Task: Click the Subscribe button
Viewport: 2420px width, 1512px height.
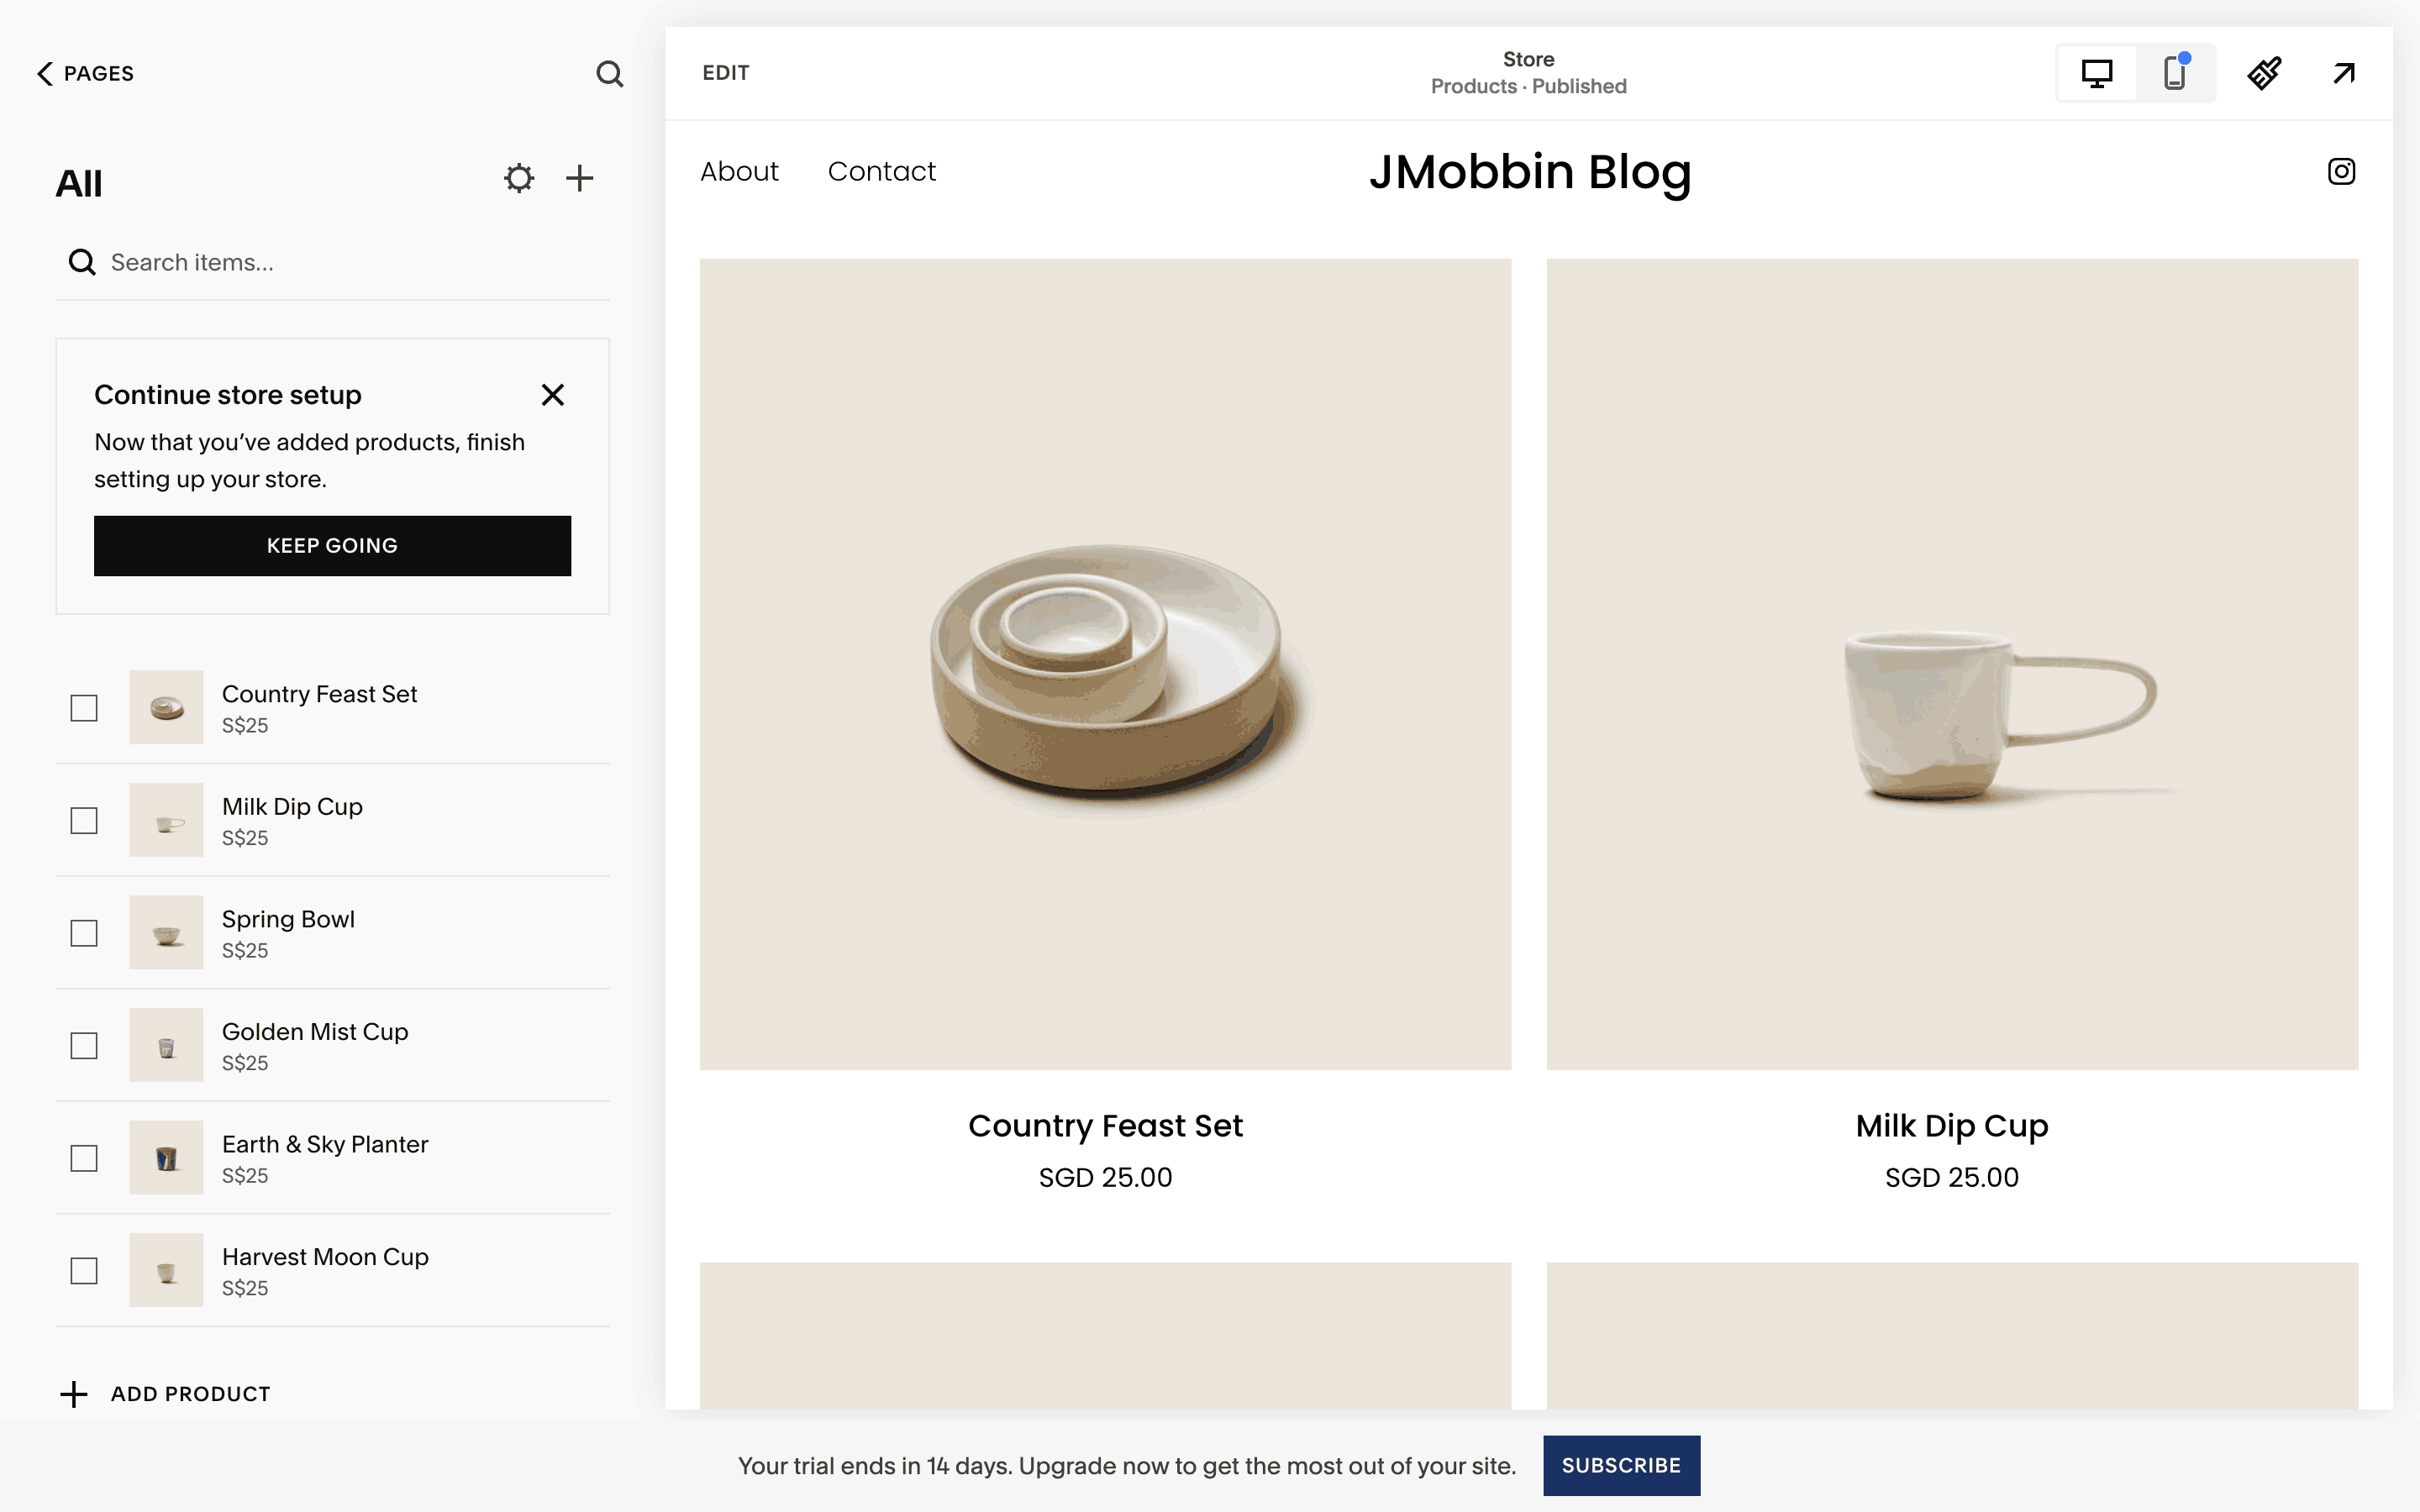Action: [x=1620, y=1465]
